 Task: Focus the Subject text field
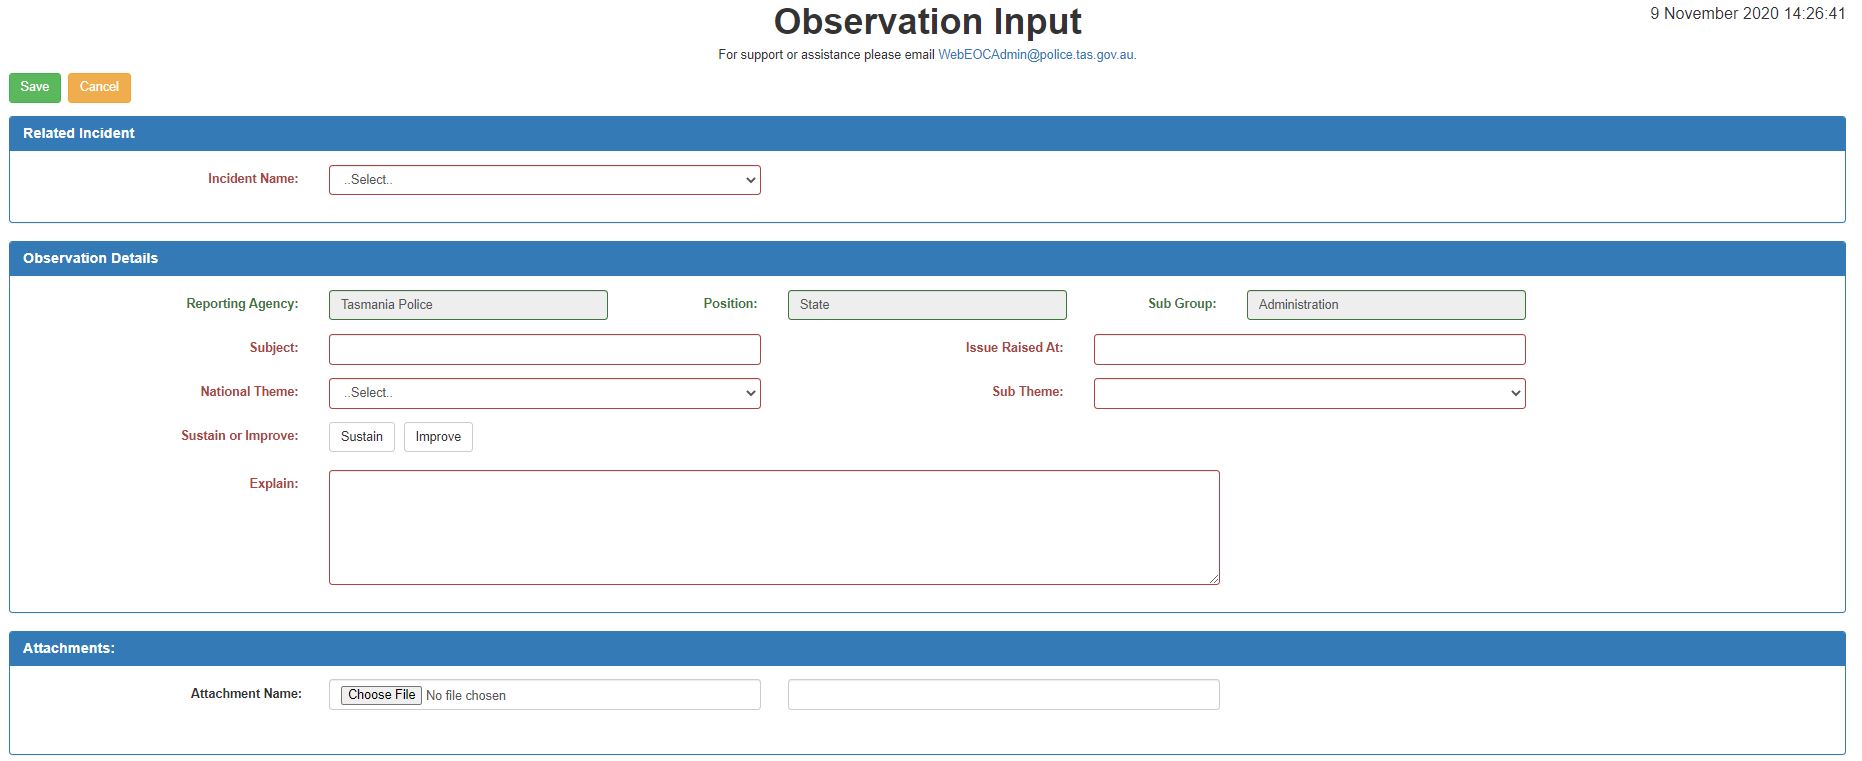(x=544, y=349)
